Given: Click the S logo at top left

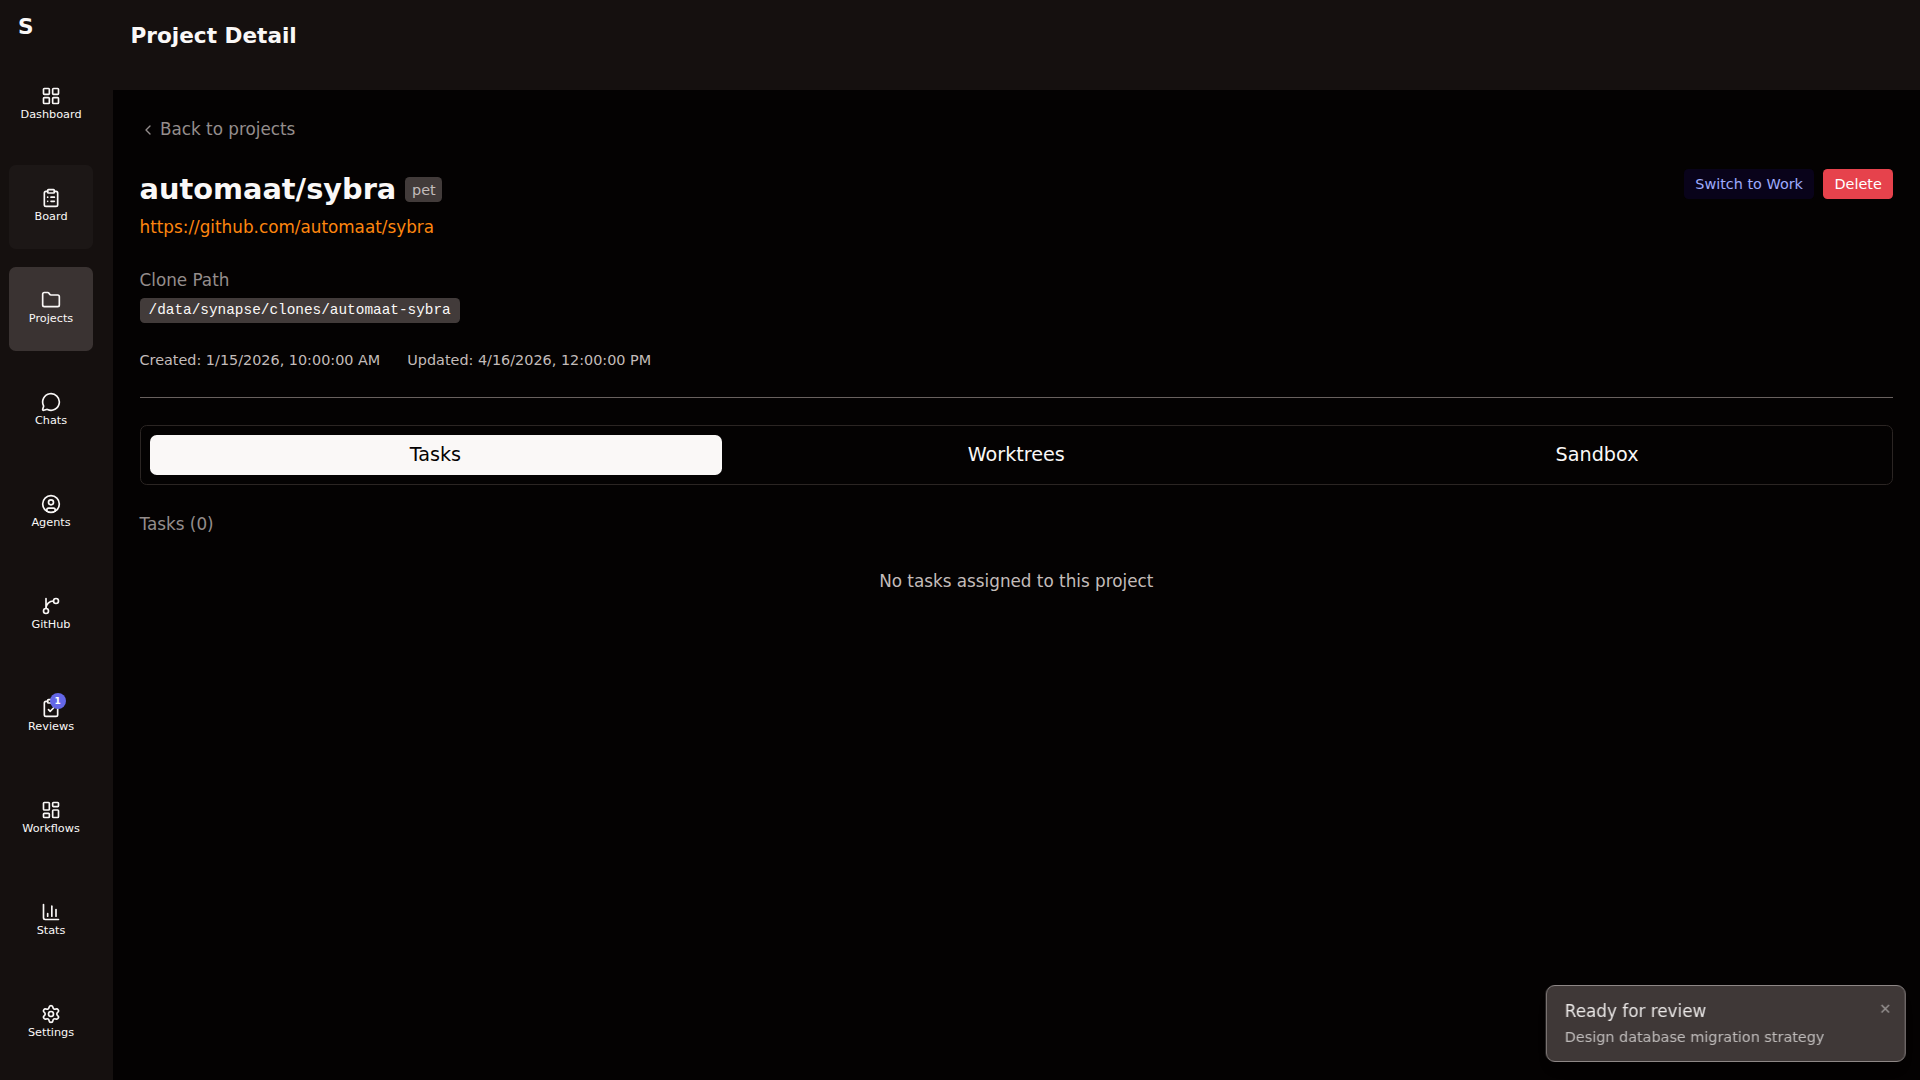Looking at the screenshot, I should coord(26,27).
